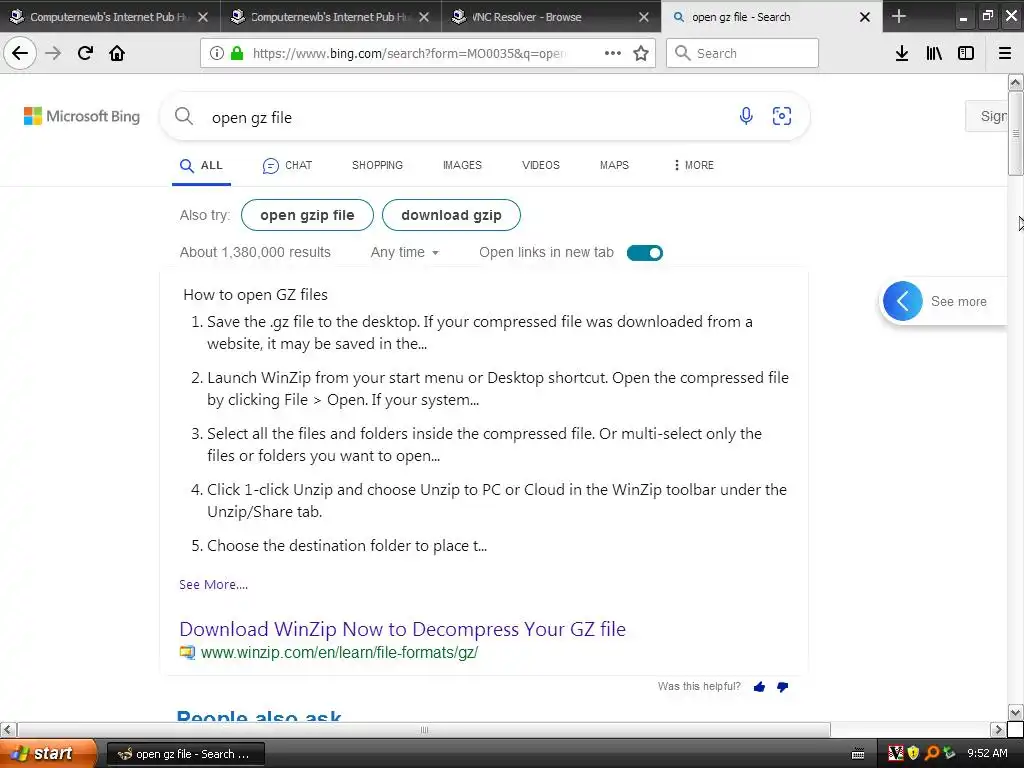This screenshot has height=768, width=1024.
Task: Click the horizontal scrollbar thumb
Action: [x=424, y=729]
